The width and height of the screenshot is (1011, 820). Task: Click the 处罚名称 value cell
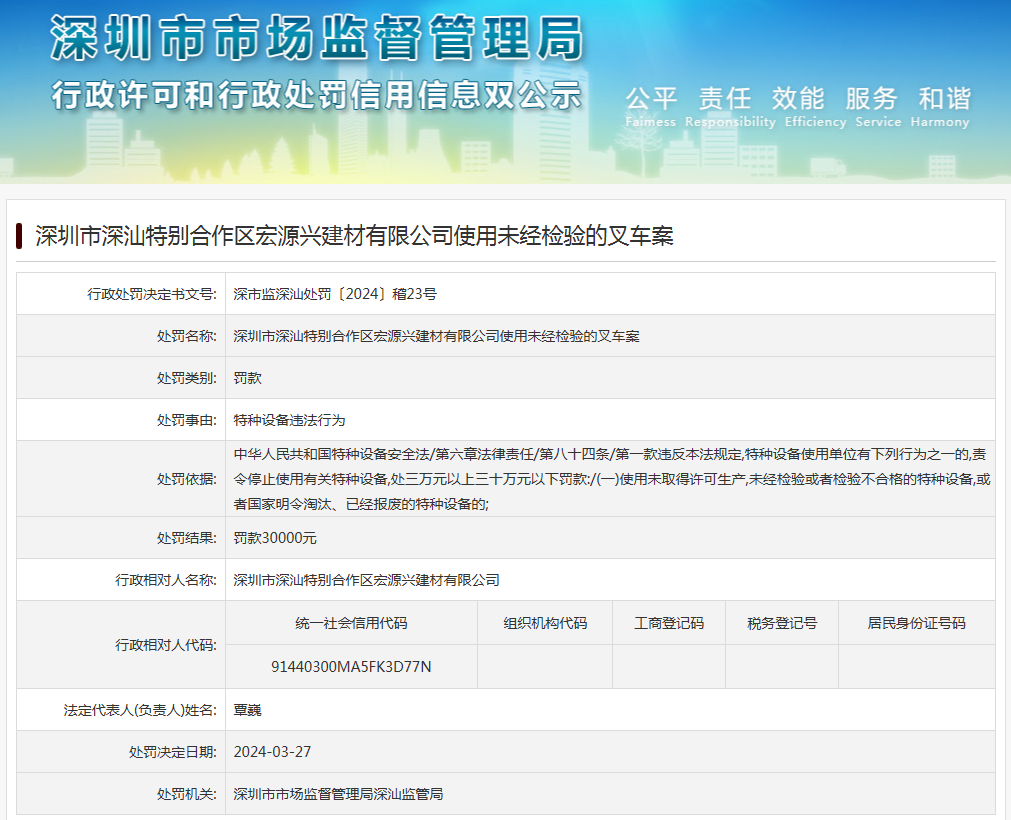(436, 336)
